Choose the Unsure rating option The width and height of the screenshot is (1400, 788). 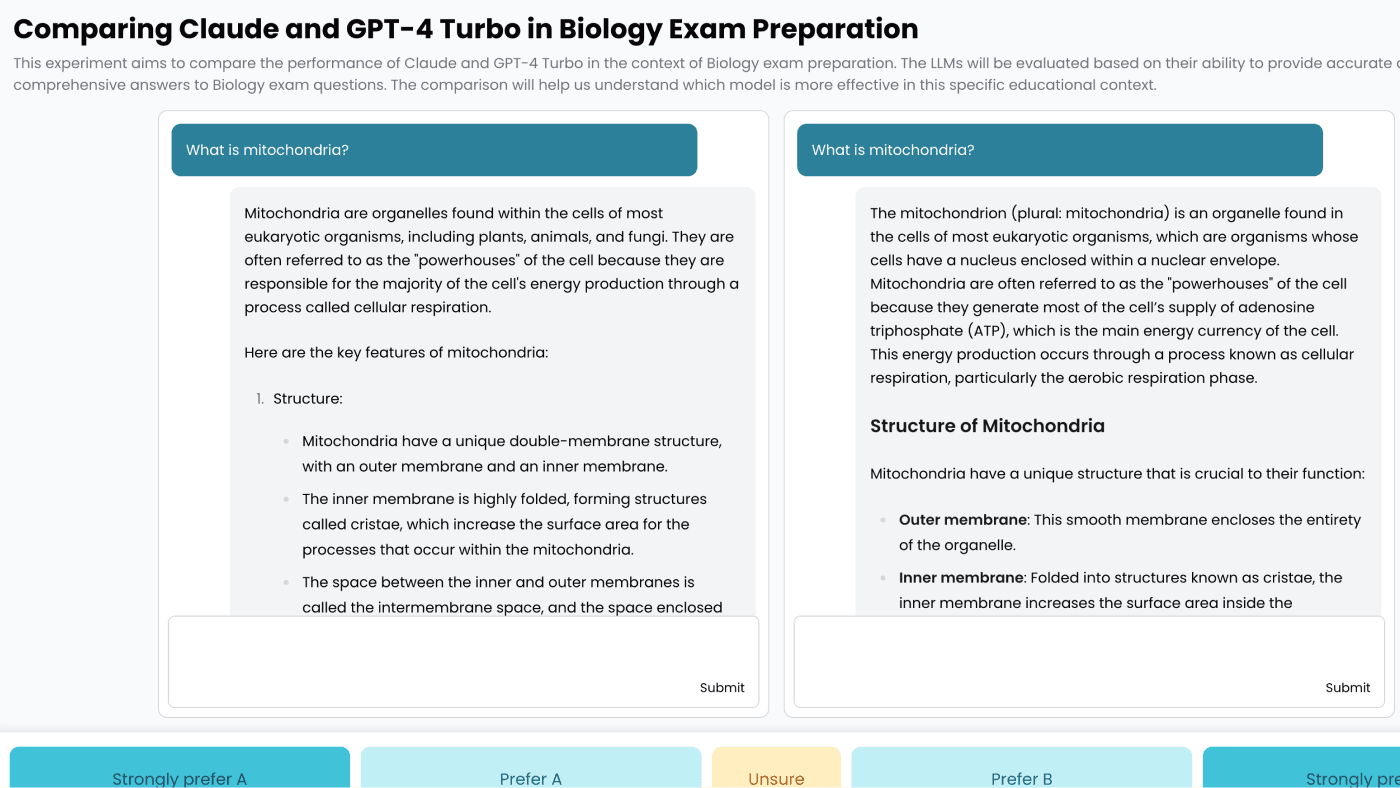click(776, 772)
